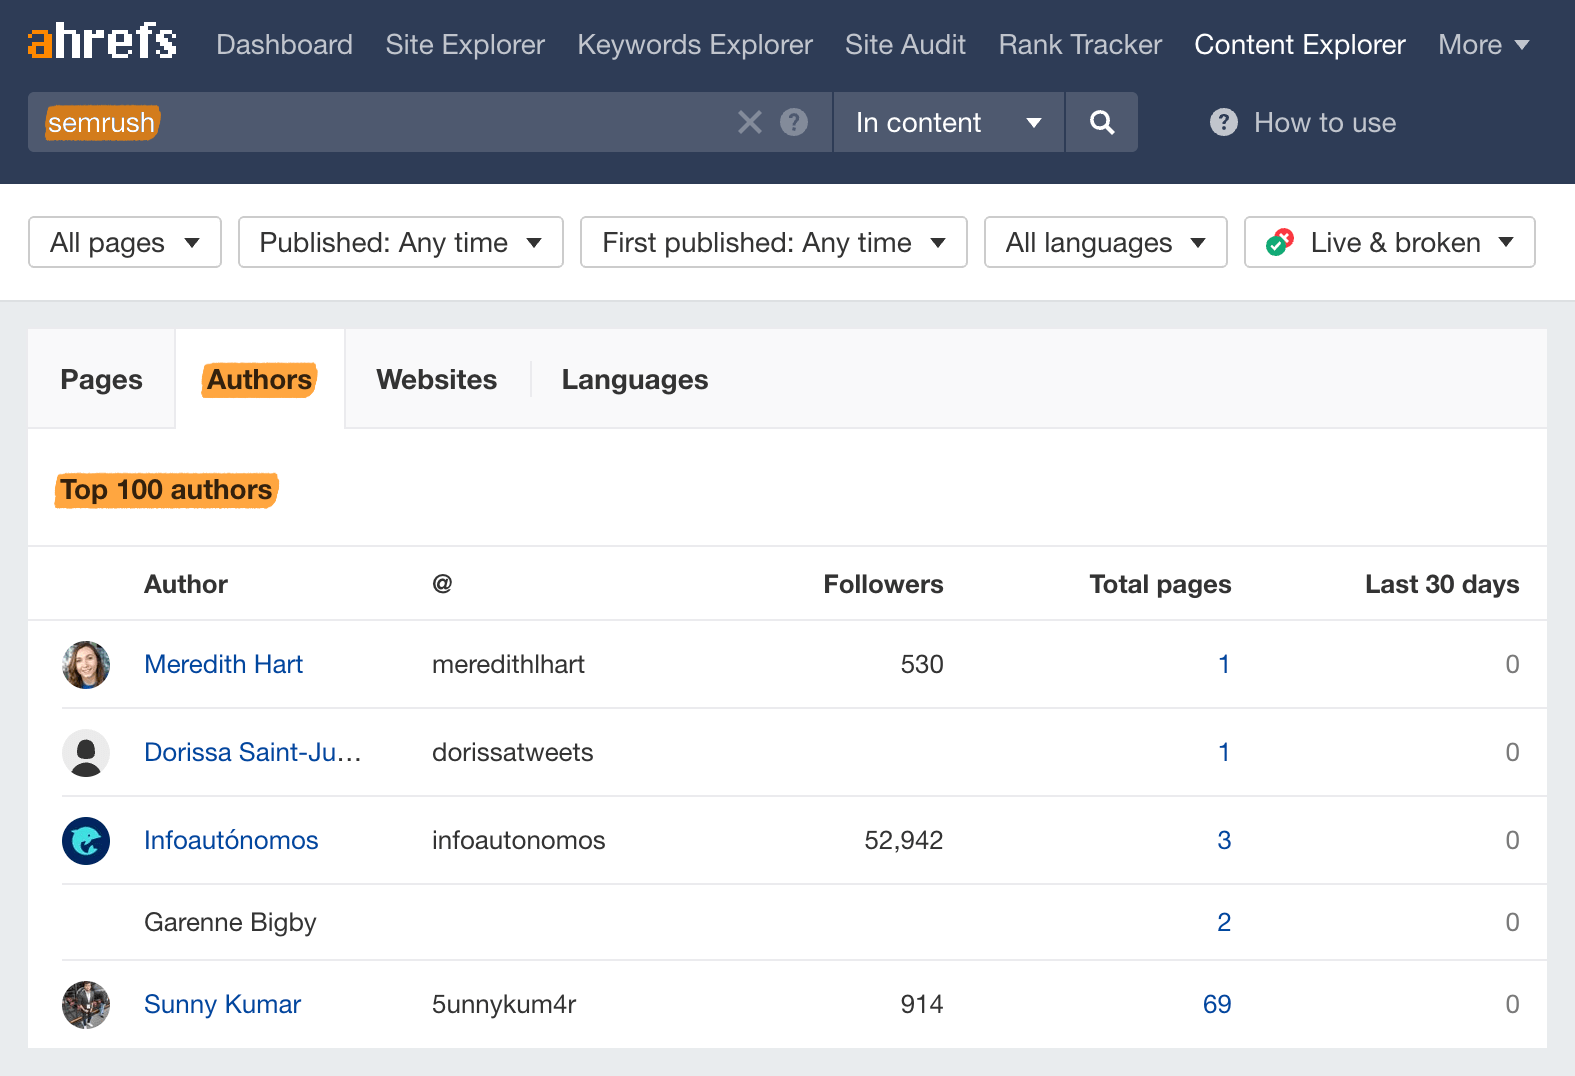Click the search field help icon
Image resolution: width=1575 pixels, height=1076 pixels.
(x=794, y=122)
